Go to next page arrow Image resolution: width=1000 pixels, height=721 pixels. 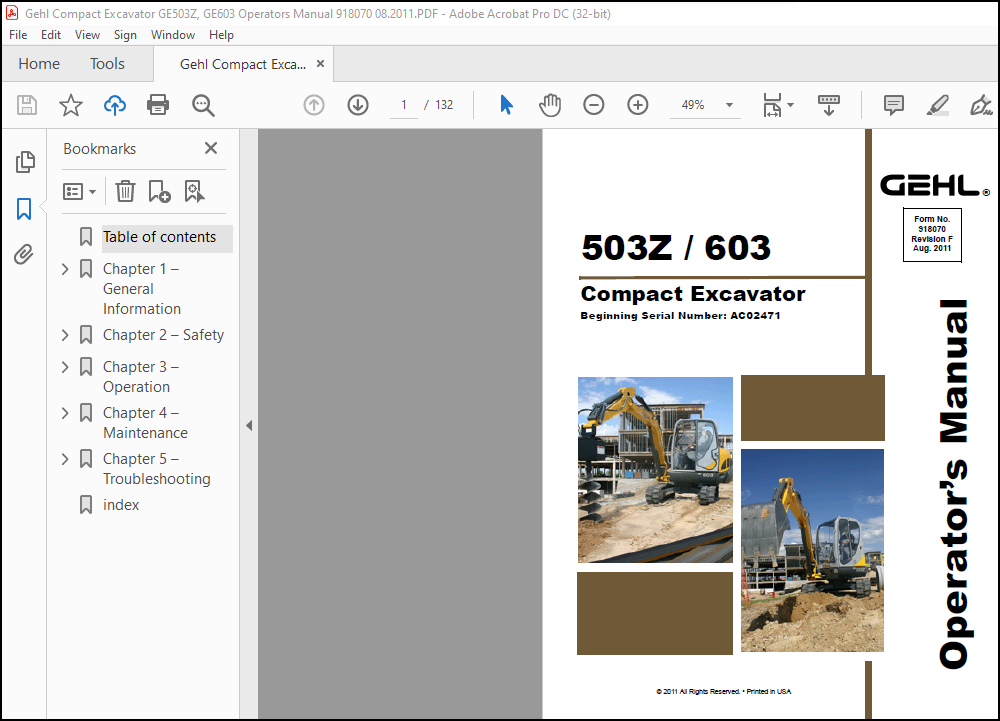click(358, 105)
